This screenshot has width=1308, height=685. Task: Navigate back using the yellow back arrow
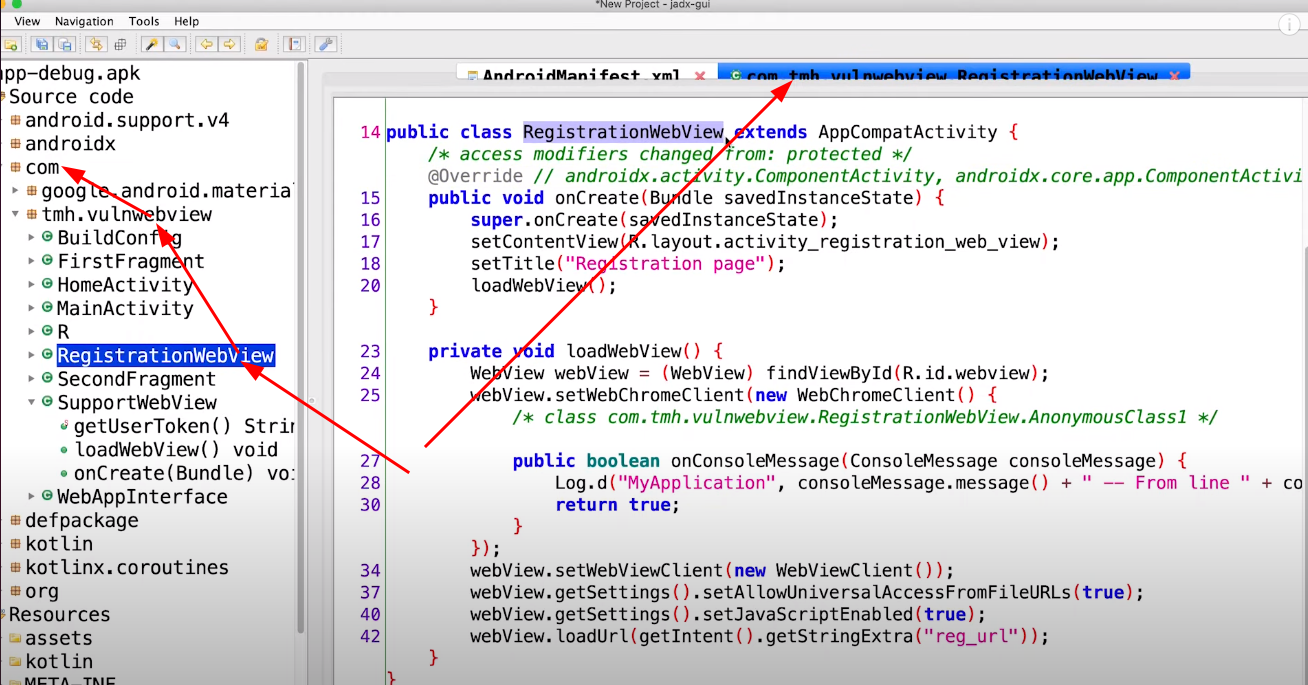pyautogui.click(x=205, y=44)
